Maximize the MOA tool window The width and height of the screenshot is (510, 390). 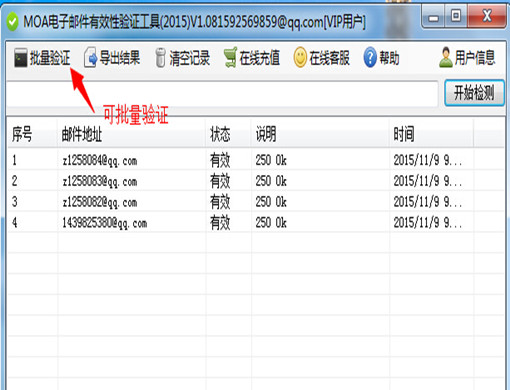456,16
